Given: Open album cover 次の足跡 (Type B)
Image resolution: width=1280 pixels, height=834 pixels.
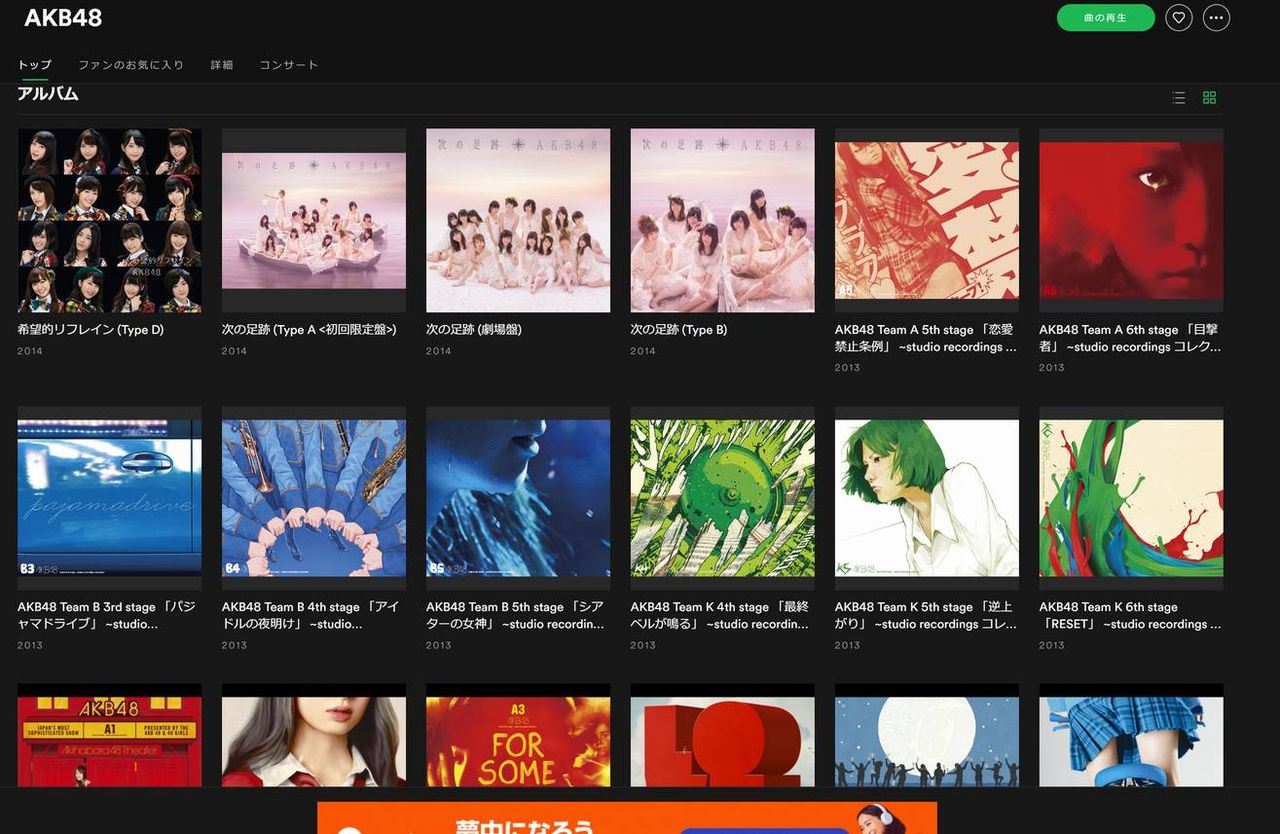Looking at the screenshot, I should [x=723, y=220].
